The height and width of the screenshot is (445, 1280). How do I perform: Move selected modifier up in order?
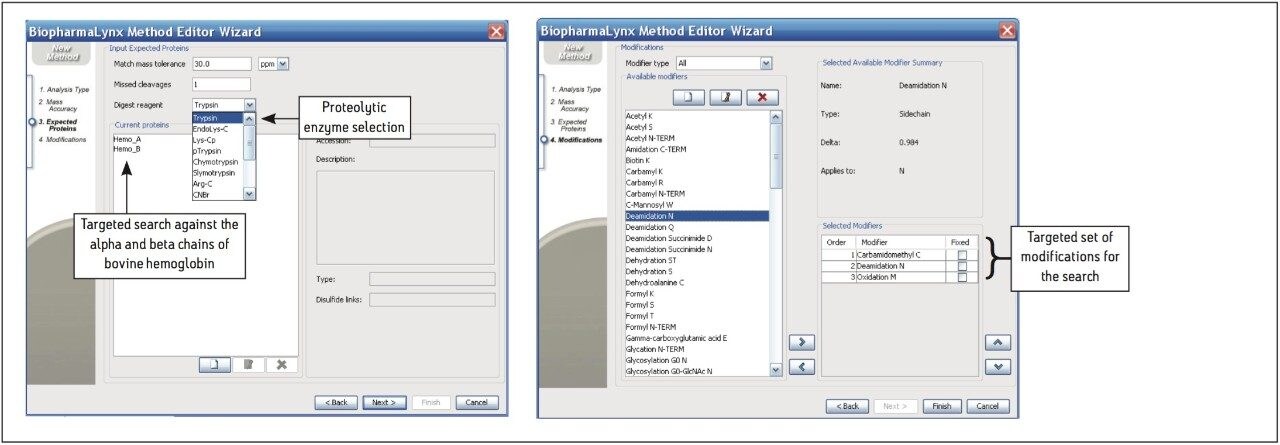coord(998,342)
